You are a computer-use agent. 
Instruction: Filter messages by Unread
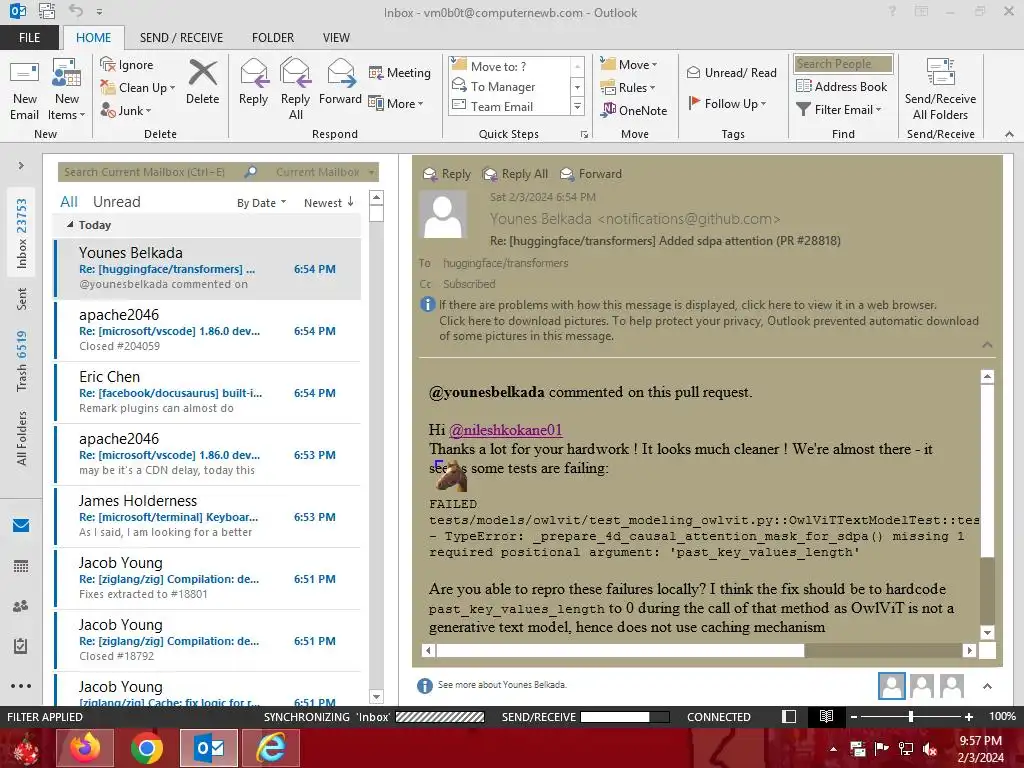click(116, 202)
